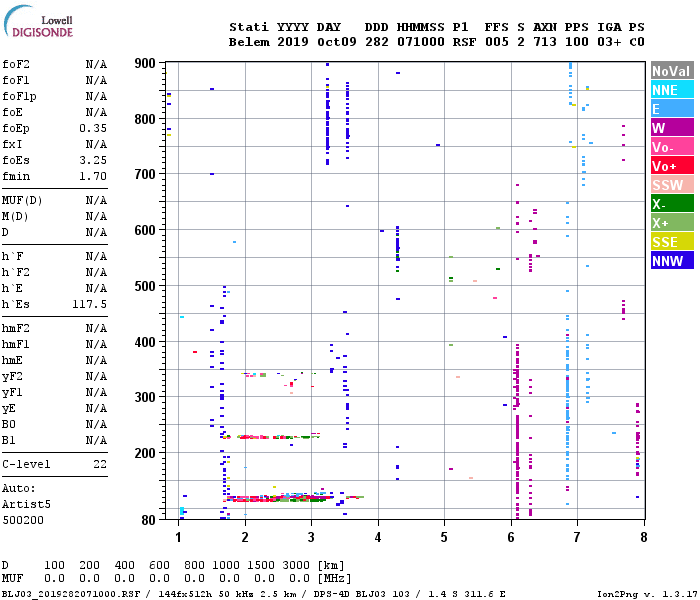Select the yellow SSE legend swatch
The image size is (700, 600).
click(672, 242)
